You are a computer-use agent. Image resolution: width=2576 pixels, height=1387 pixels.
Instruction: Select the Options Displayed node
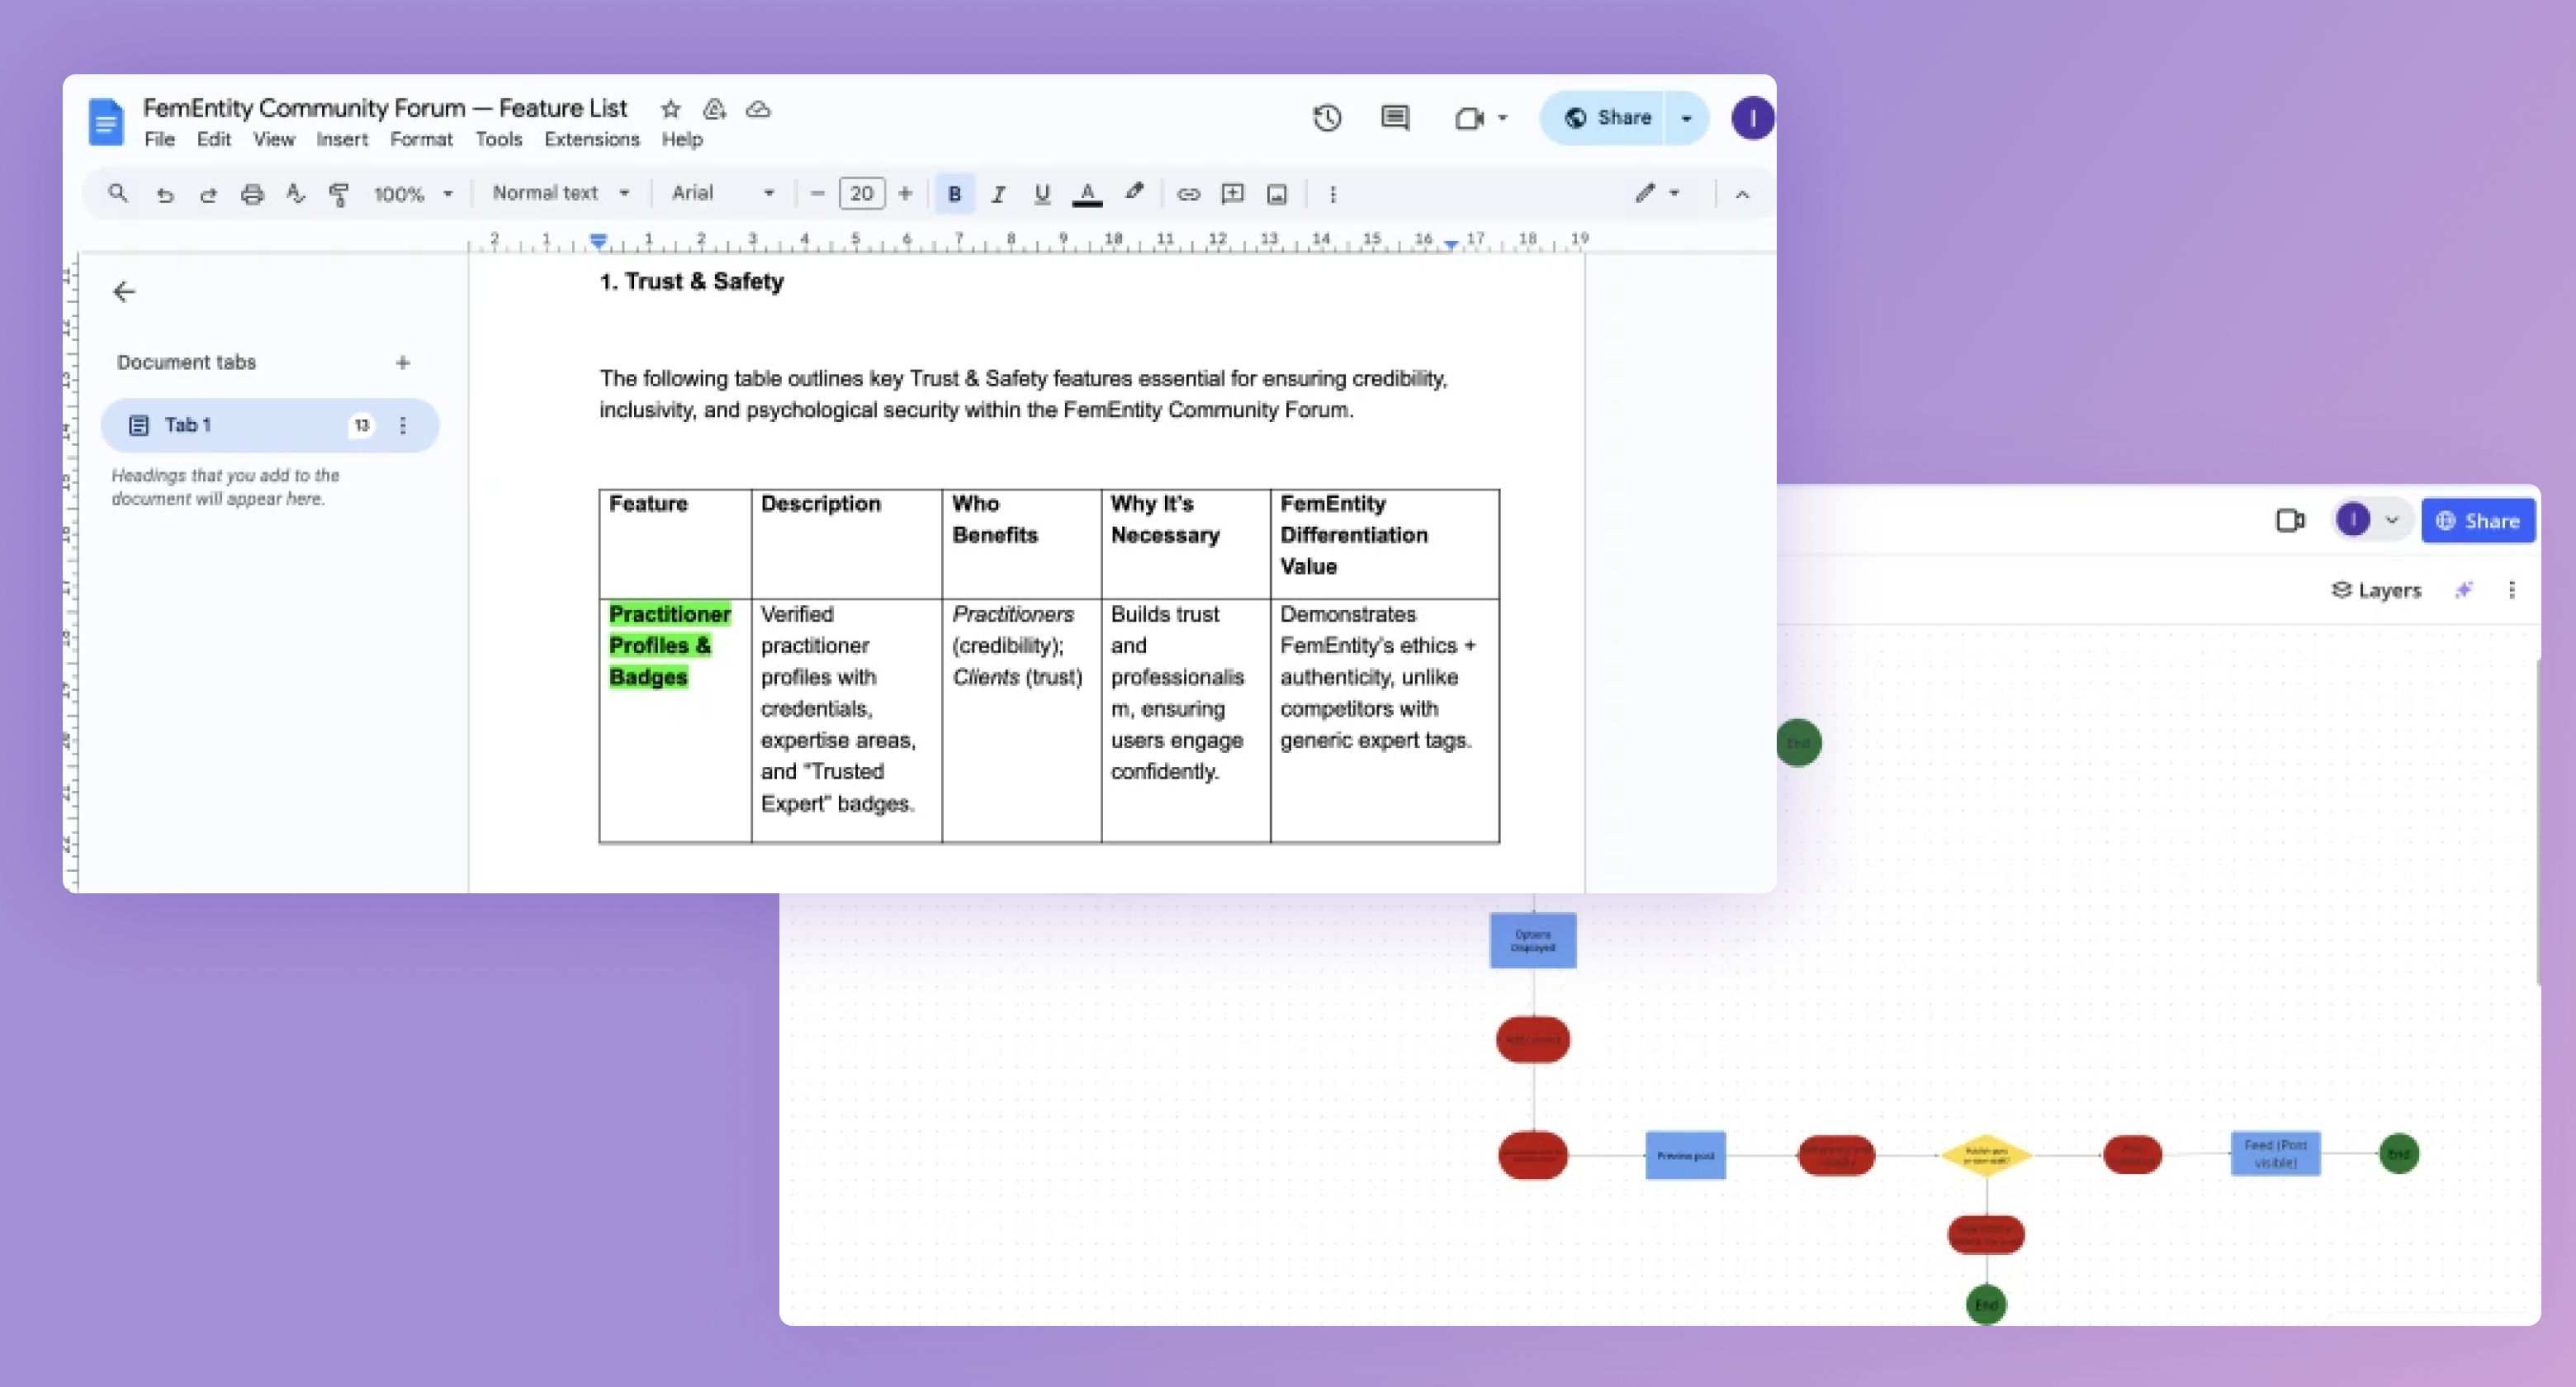point(1532,940)
